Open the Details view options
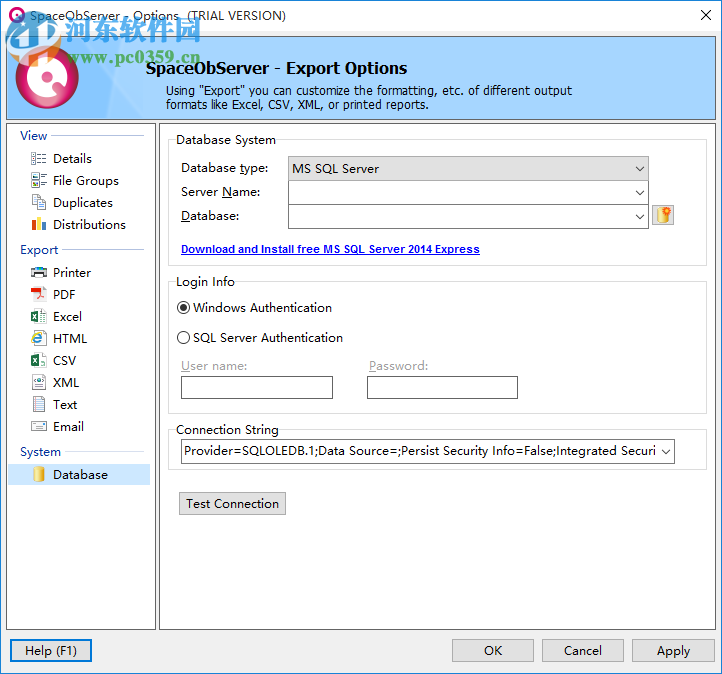Screen dimensions: 722x674 [x=72, y=159]
